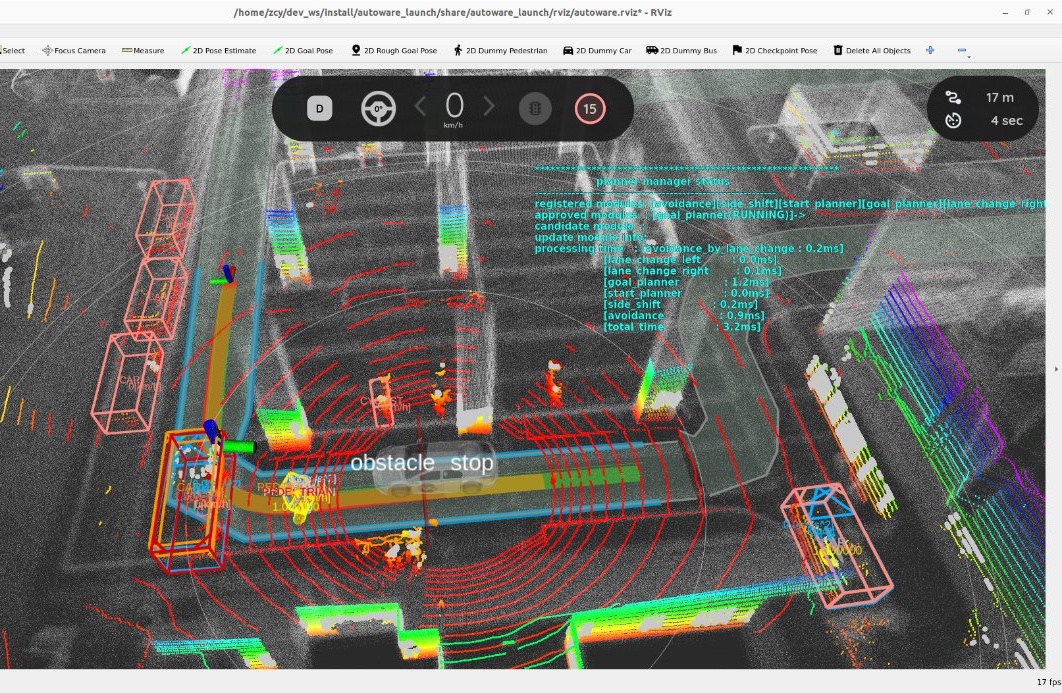Select the Measure tool

tap(142, 50)
